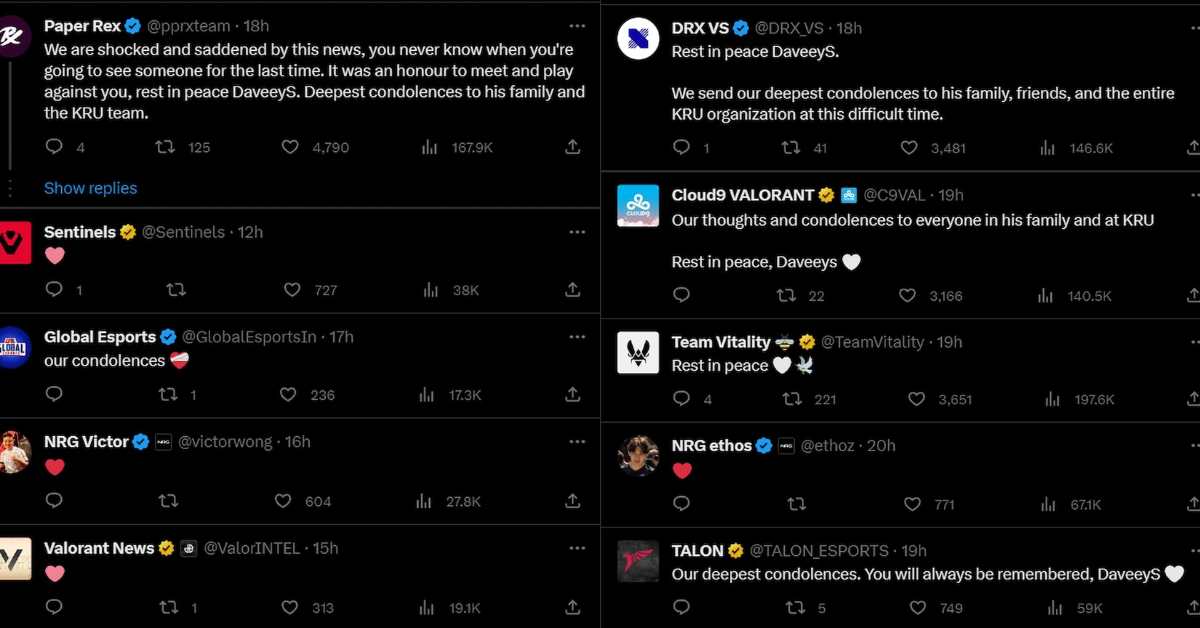Share the Global Esports tweet

(573, 394)
